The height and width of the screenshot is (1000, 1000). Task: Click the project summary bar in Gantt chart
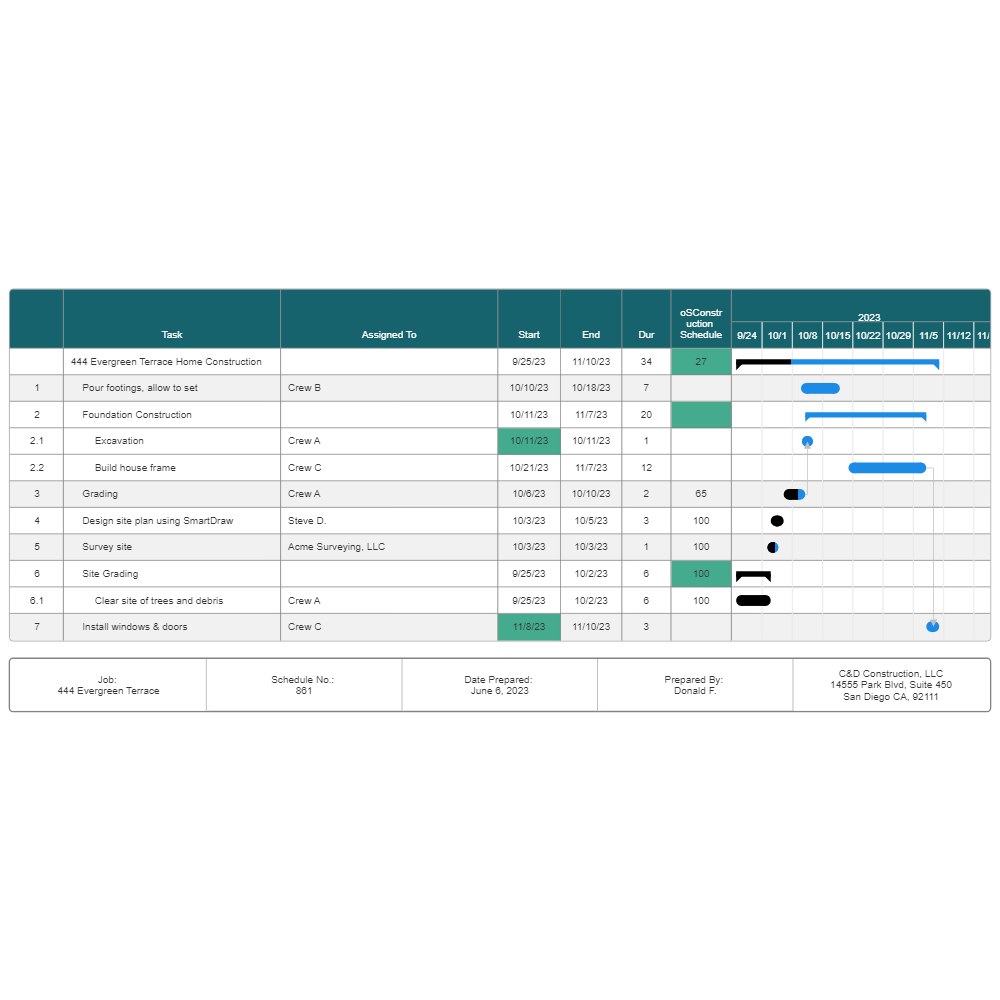(837, 364)
